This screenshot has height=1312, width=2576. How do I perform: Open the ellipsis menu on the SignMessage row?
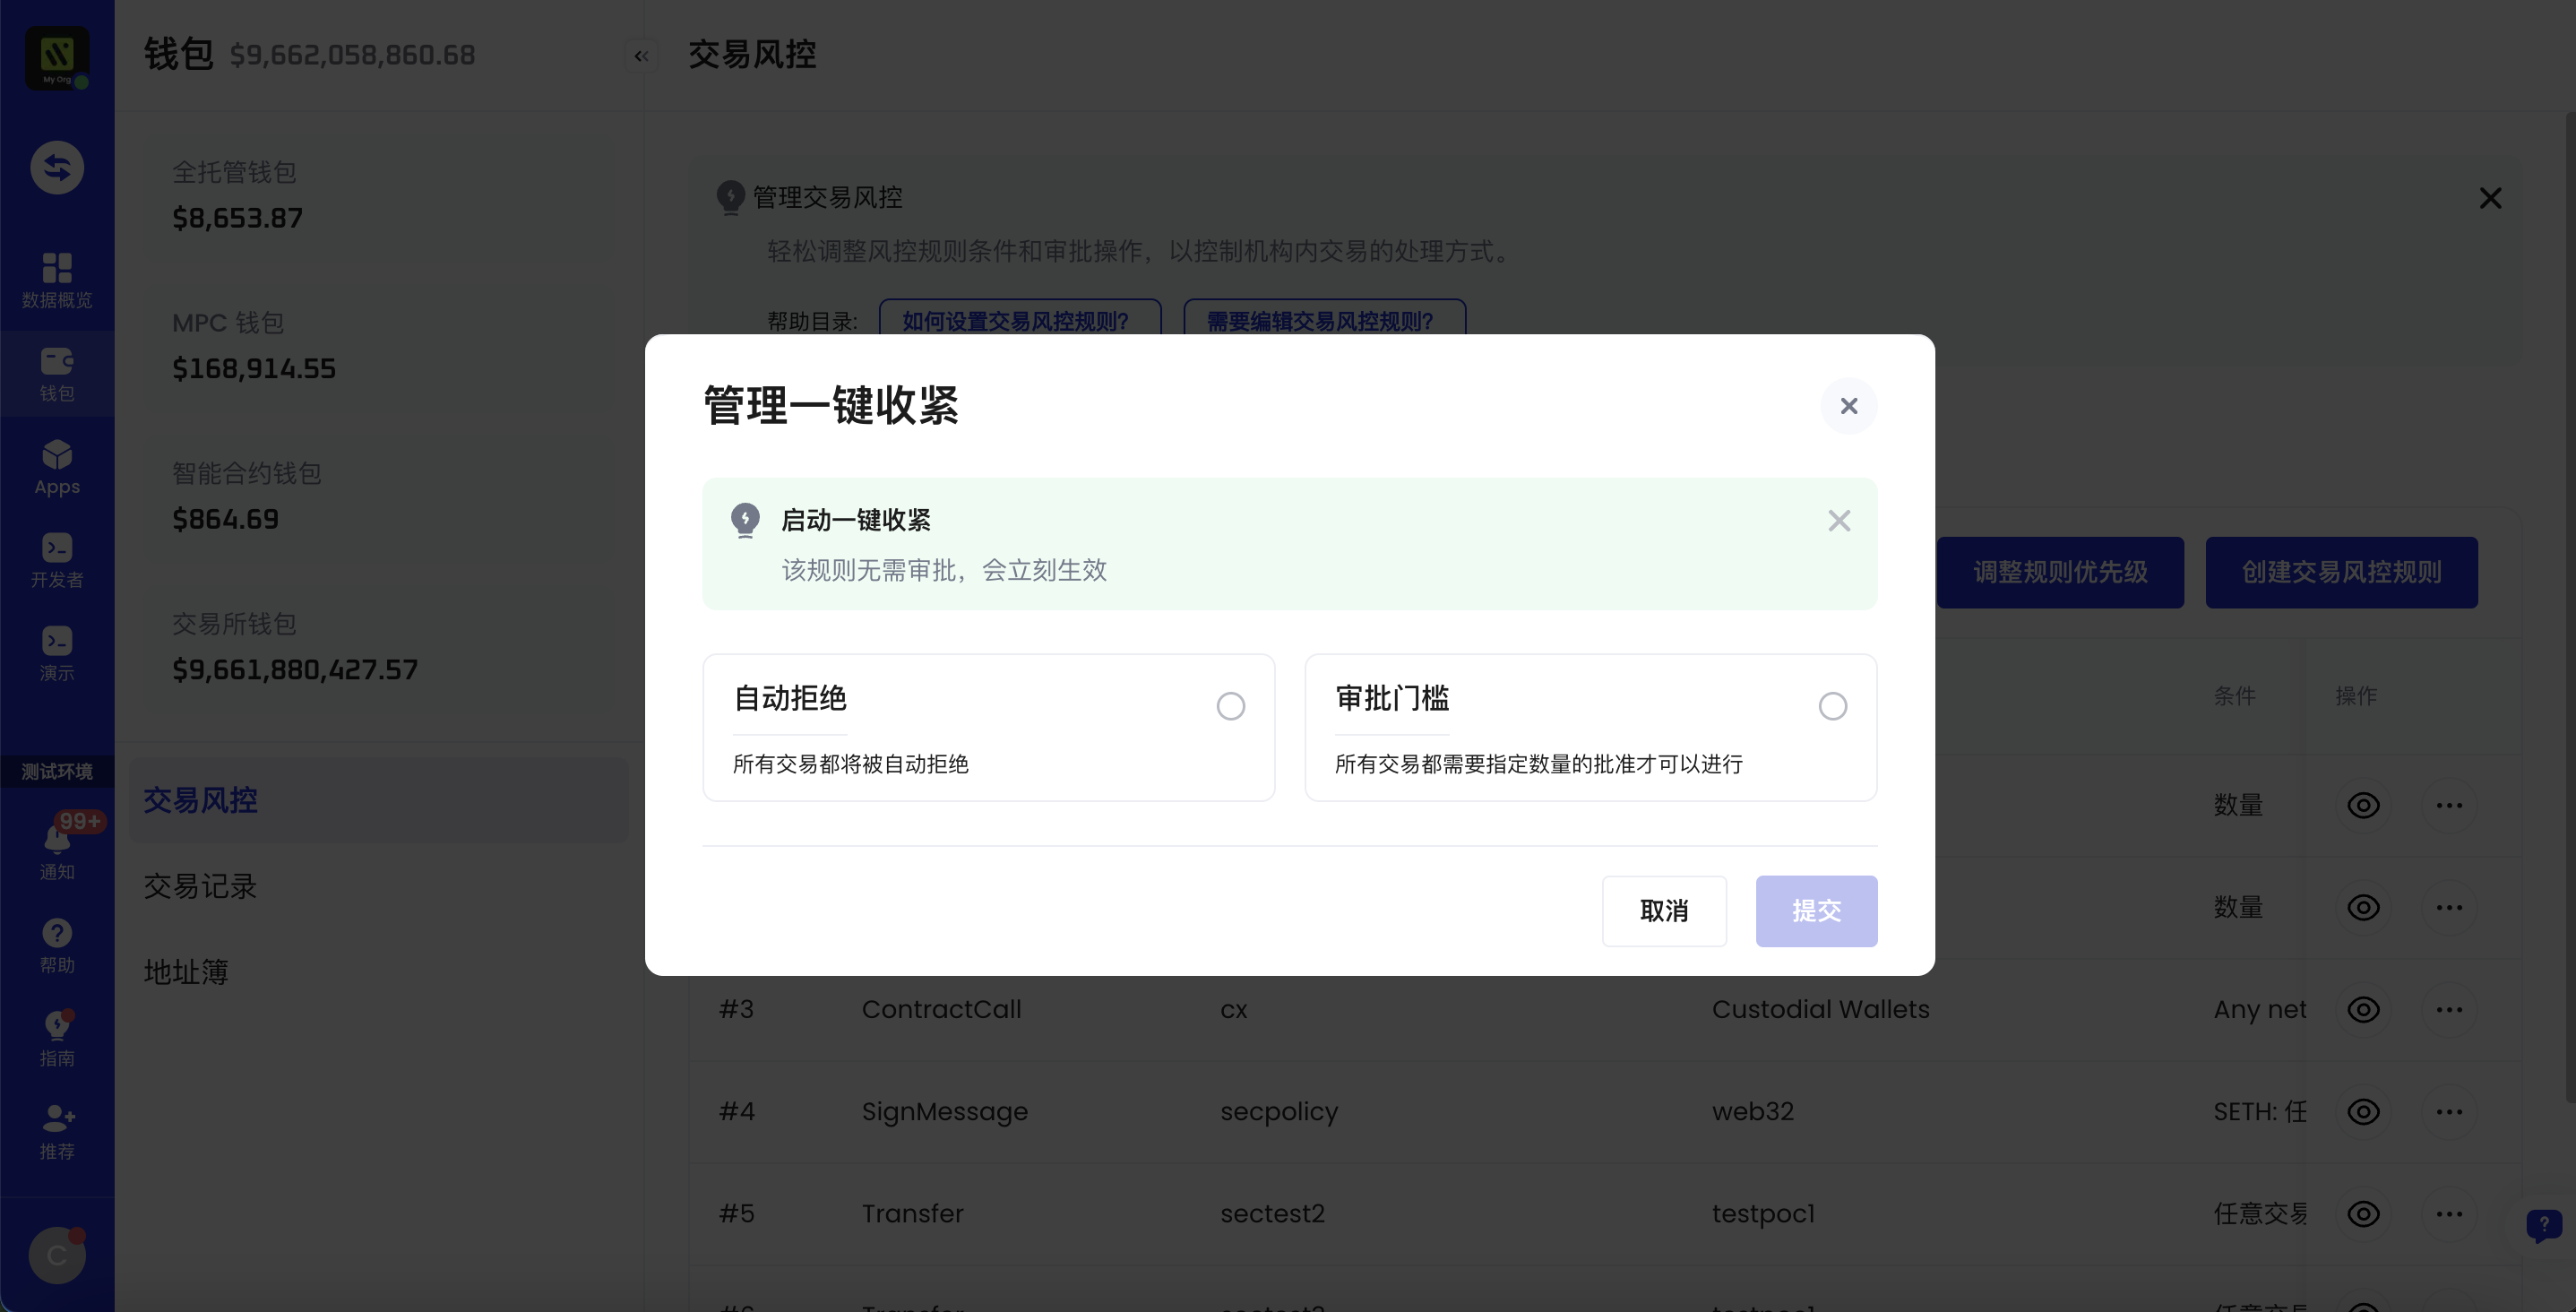pos(2451,1111)
